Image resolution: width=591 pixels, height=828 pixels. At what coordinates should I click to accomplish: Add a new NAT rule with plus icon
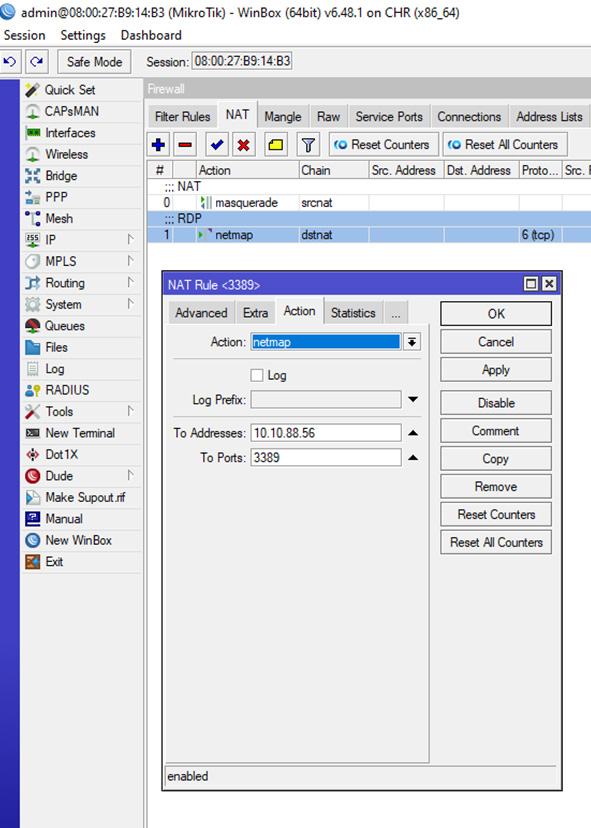[x=158, y=145]
